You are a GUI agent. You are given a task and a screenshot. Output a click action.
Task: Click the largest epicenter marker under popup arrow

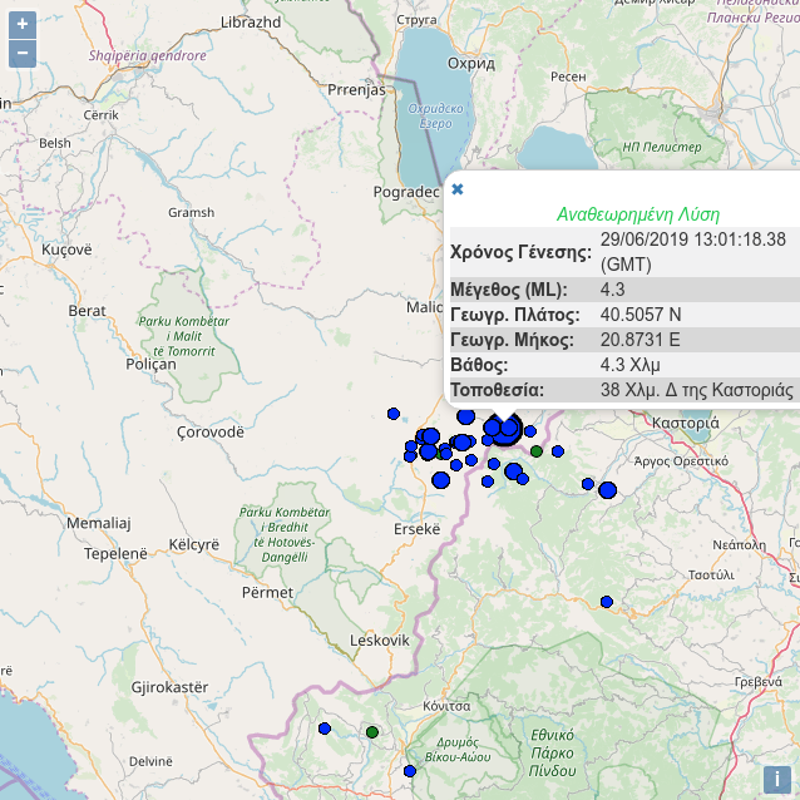[506, 431]
